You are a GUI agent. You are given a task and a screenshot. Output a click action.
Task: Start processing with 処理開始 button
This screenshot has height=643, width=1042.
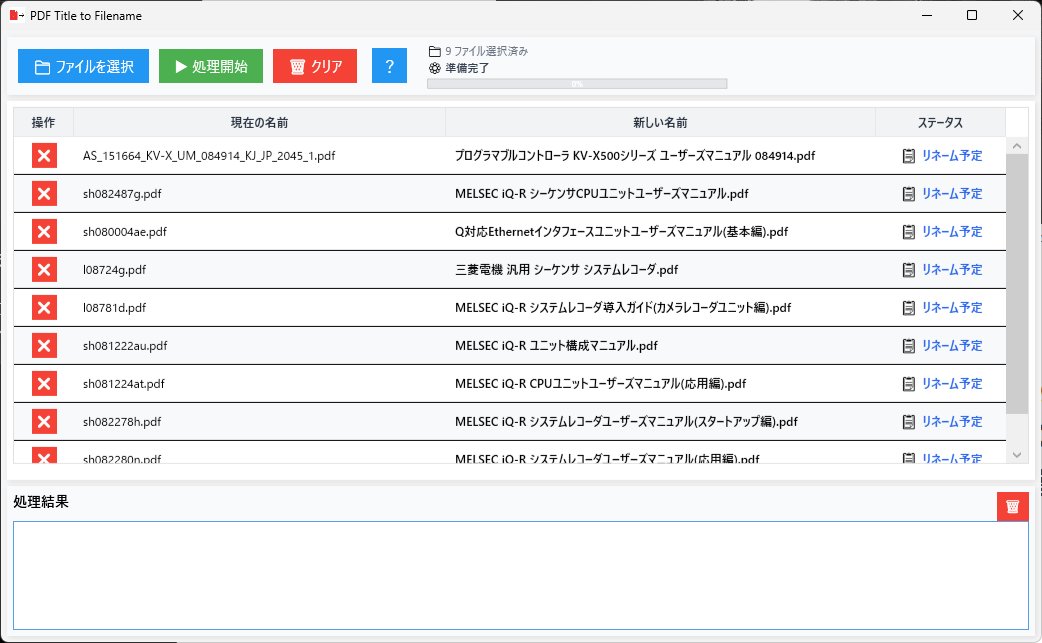(211, 66)
